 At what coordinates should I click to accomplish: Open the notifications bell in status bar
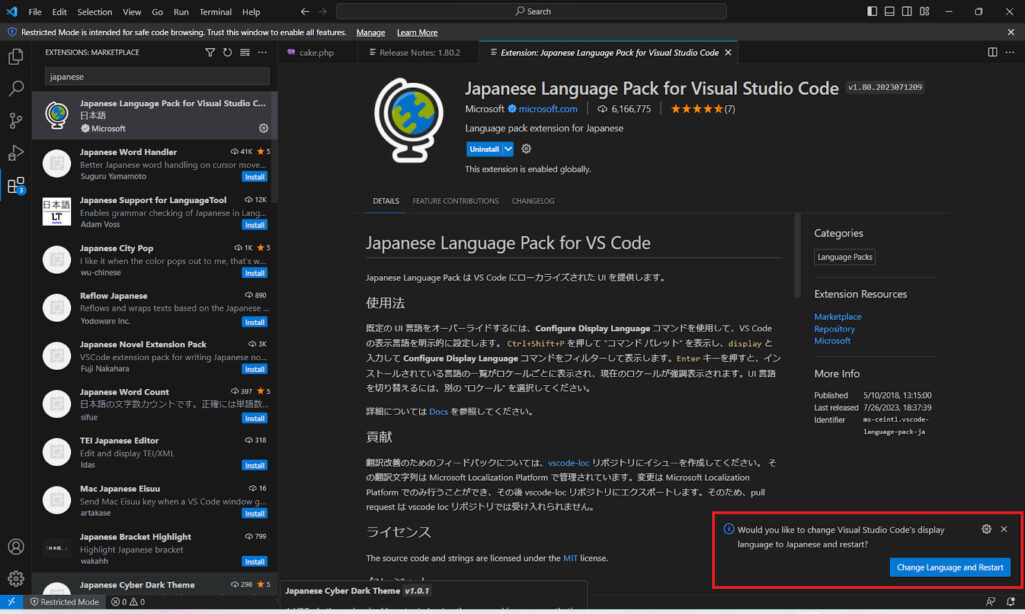(x=1011, y=602)
